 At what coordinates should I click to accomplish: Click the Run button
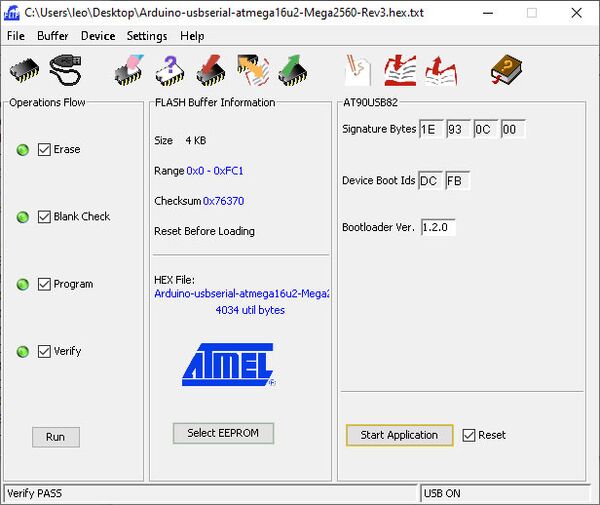coord(56,437)
